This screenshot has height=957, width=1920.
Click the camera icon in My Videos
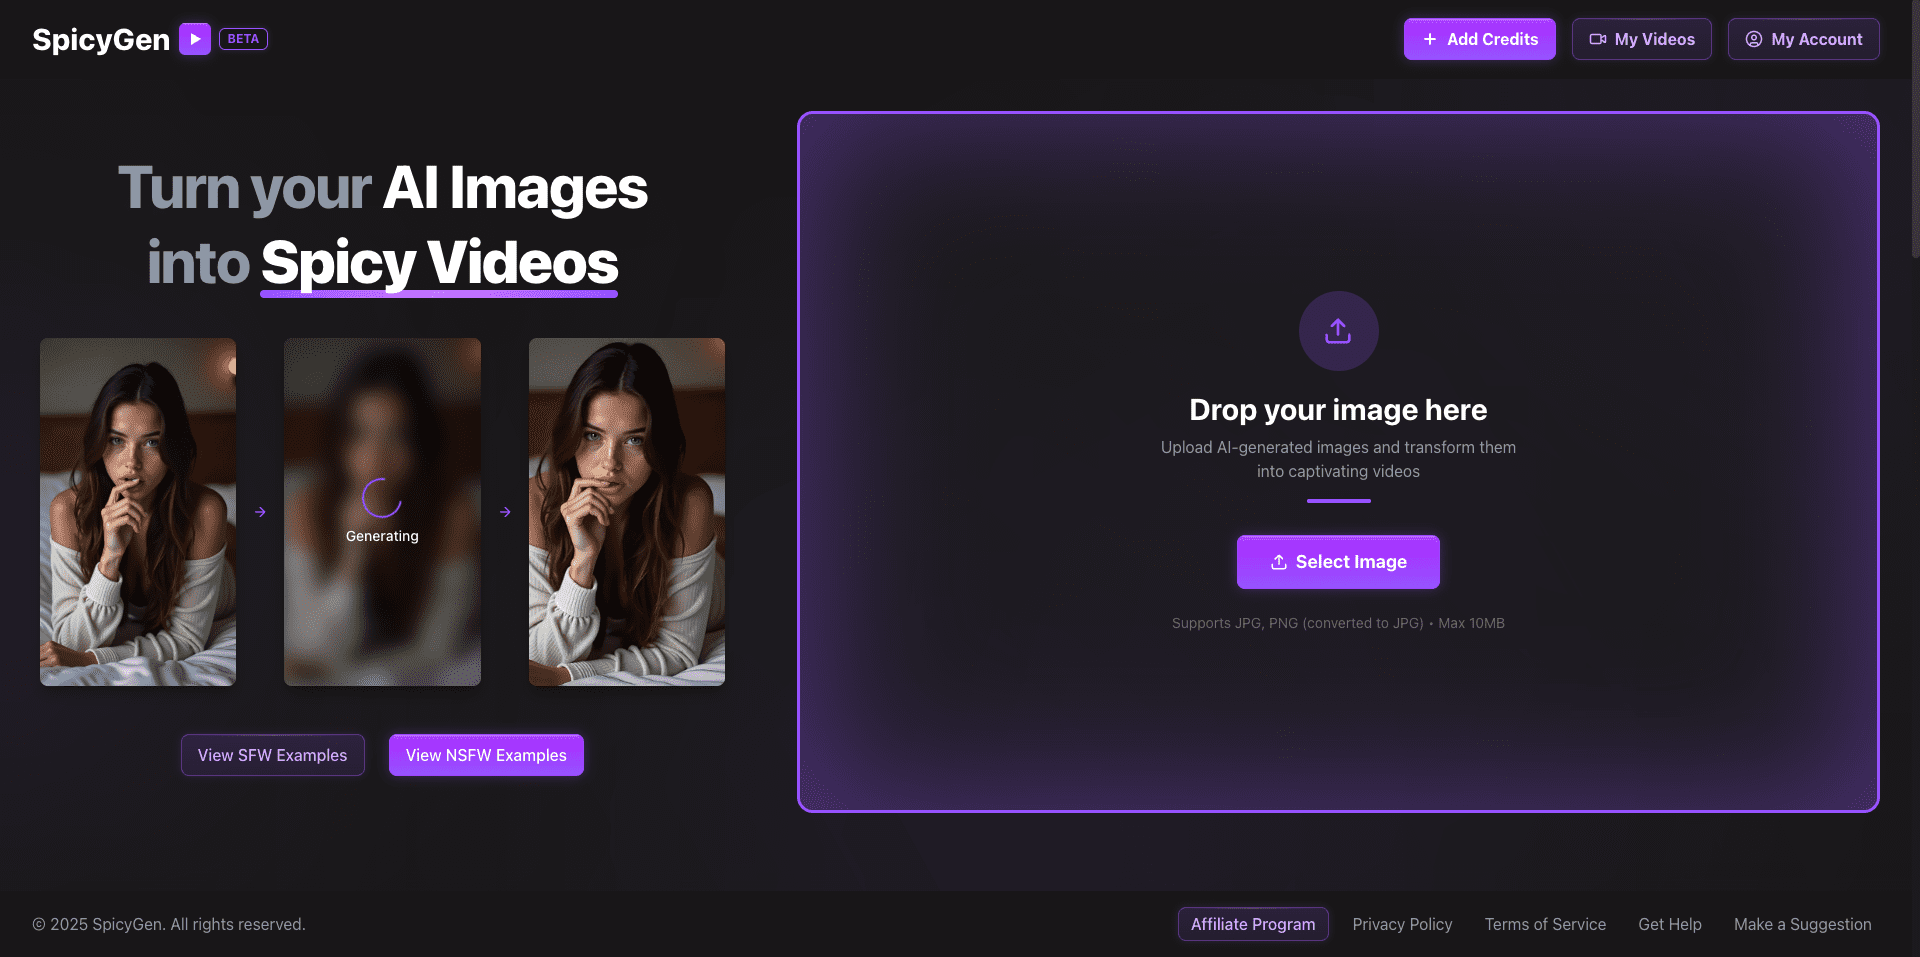click(1598, 39)
